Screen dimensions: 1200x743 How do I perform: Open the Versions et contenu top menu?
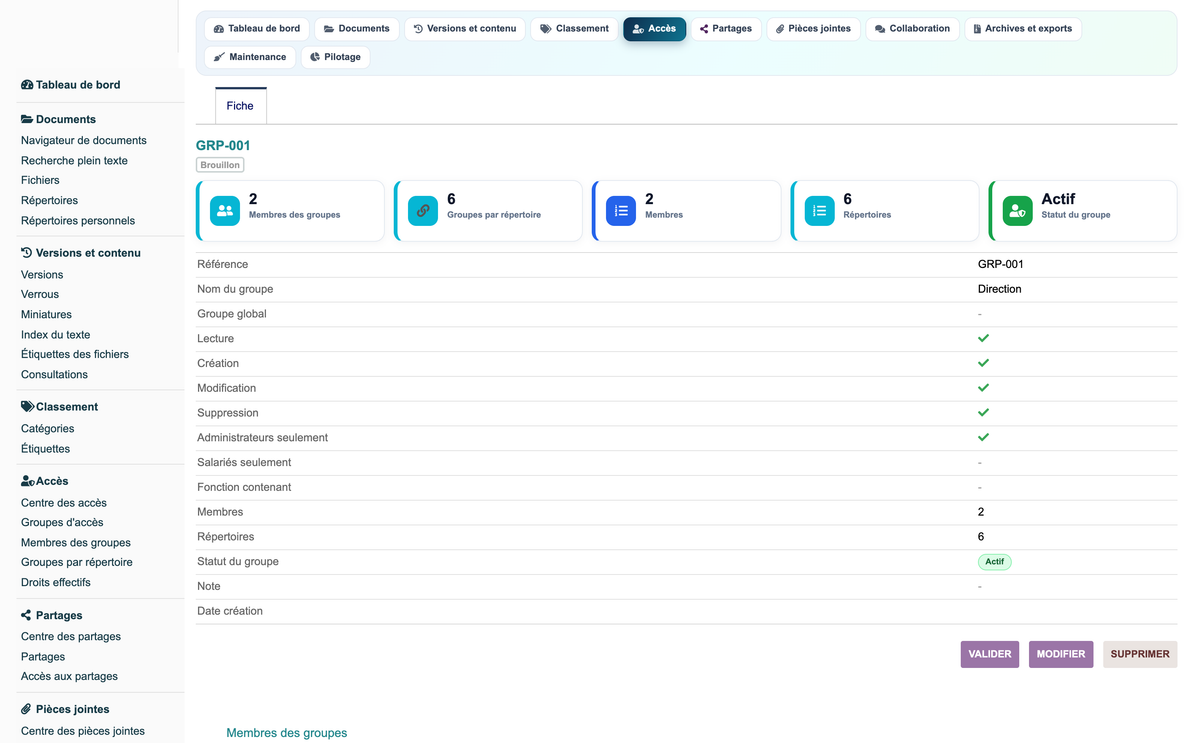click(x=465, y=29)
